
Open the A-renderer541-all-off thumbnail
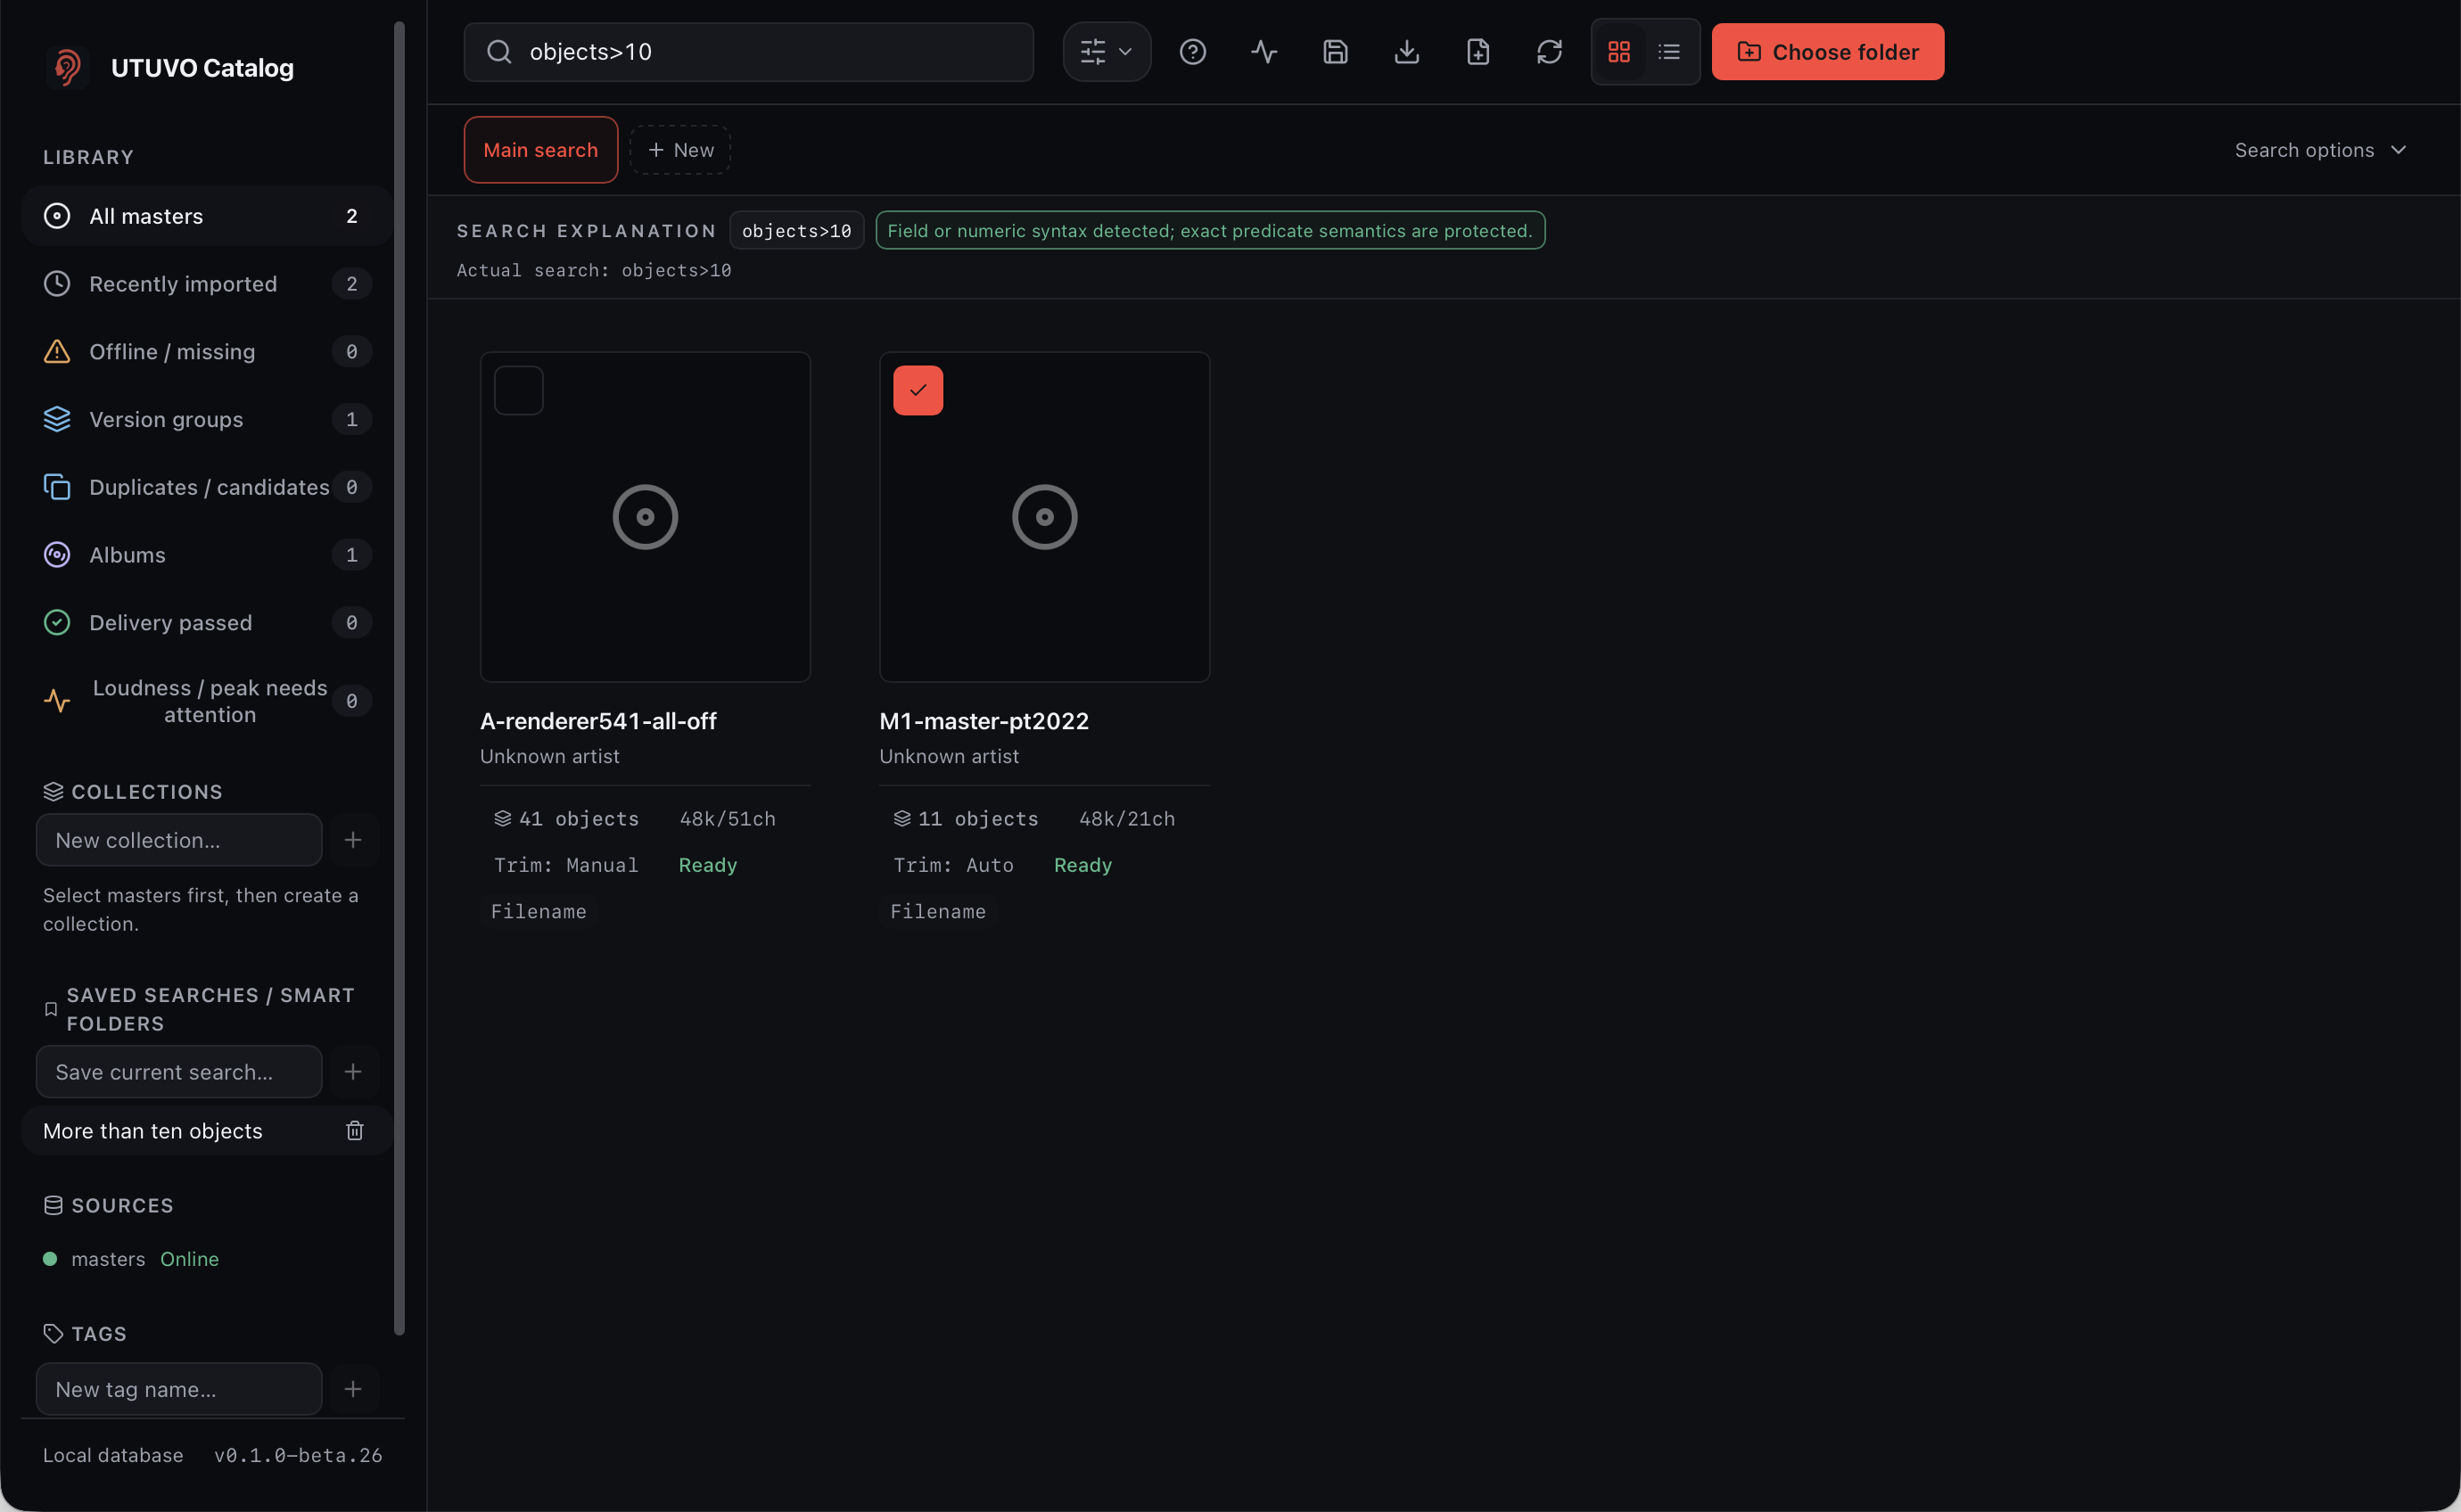(645, 517)
